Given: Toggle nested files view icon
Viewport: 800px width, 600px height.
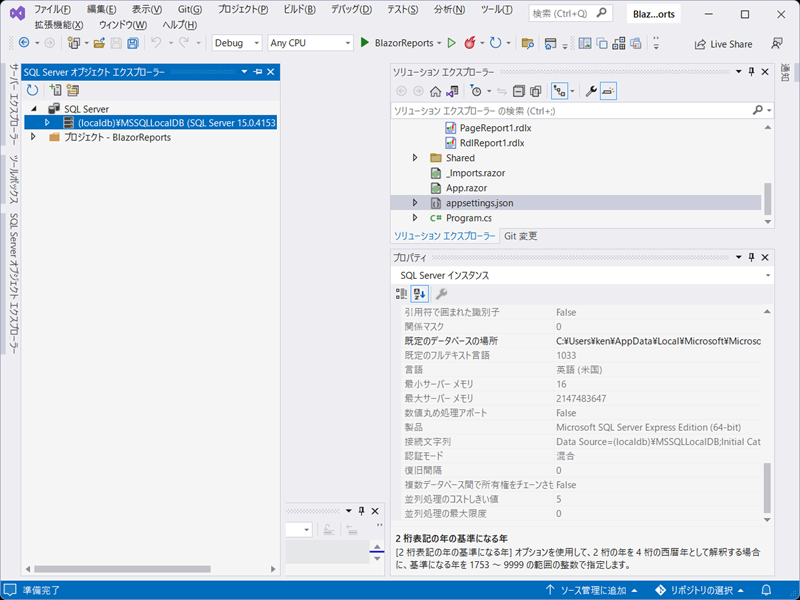Looking at the screenshot, I should (560, 91).
